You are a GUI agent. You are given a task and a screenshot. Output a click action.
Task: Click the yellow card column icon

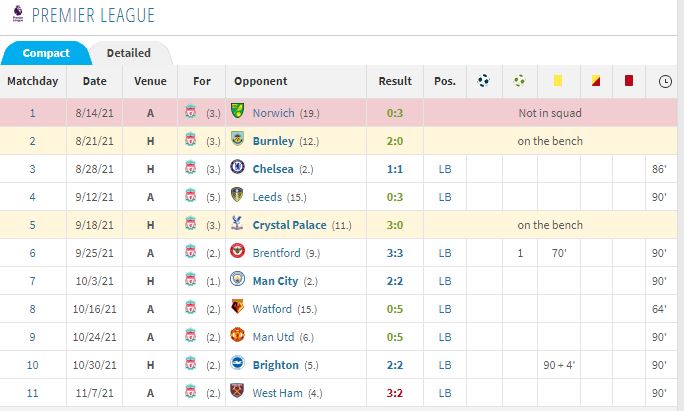(556, 81)
